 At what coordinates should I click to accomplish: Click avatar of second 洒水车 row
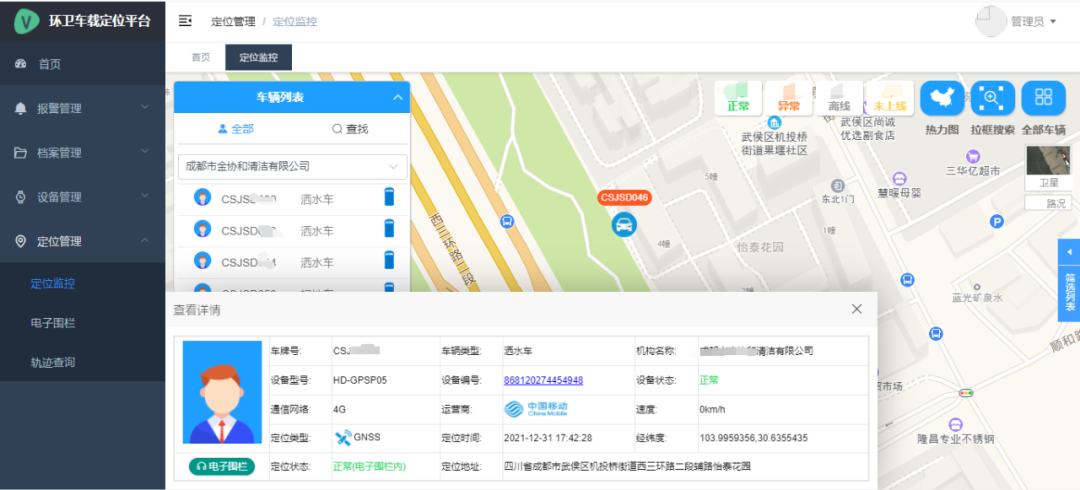coord(202,229)
